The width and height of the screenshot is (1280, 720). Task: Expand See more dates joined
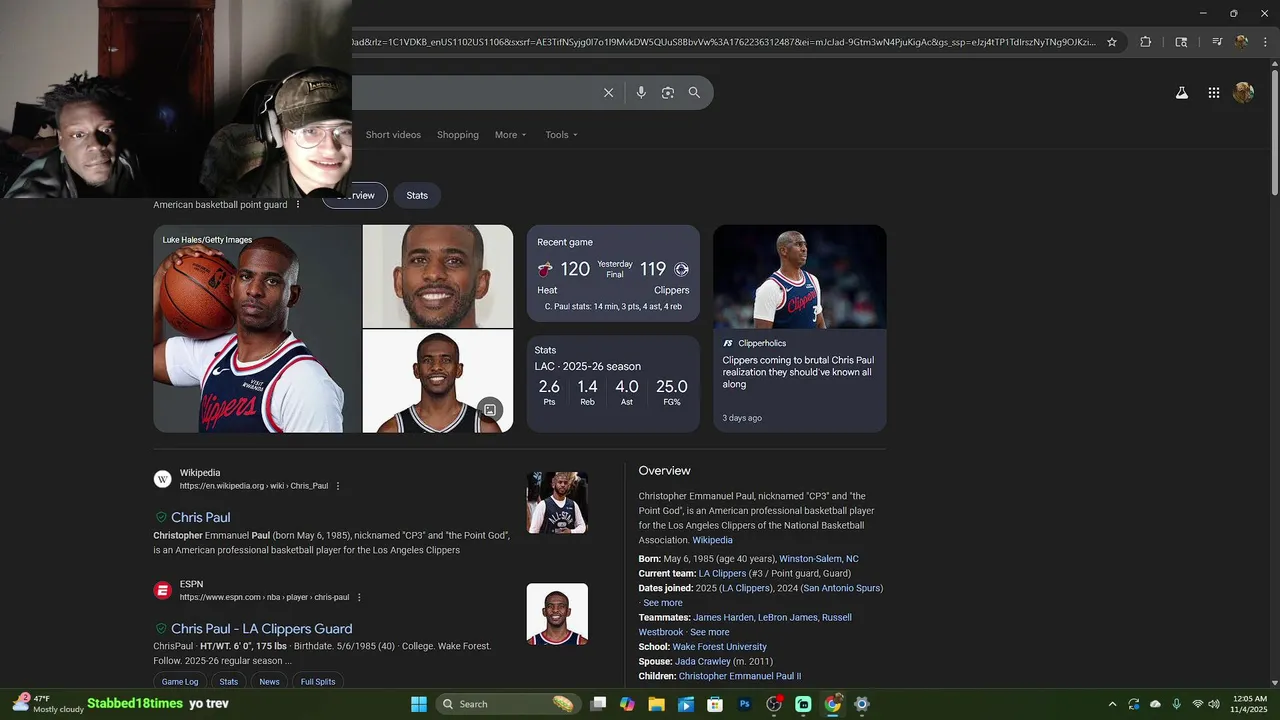(x=663, y=603)
